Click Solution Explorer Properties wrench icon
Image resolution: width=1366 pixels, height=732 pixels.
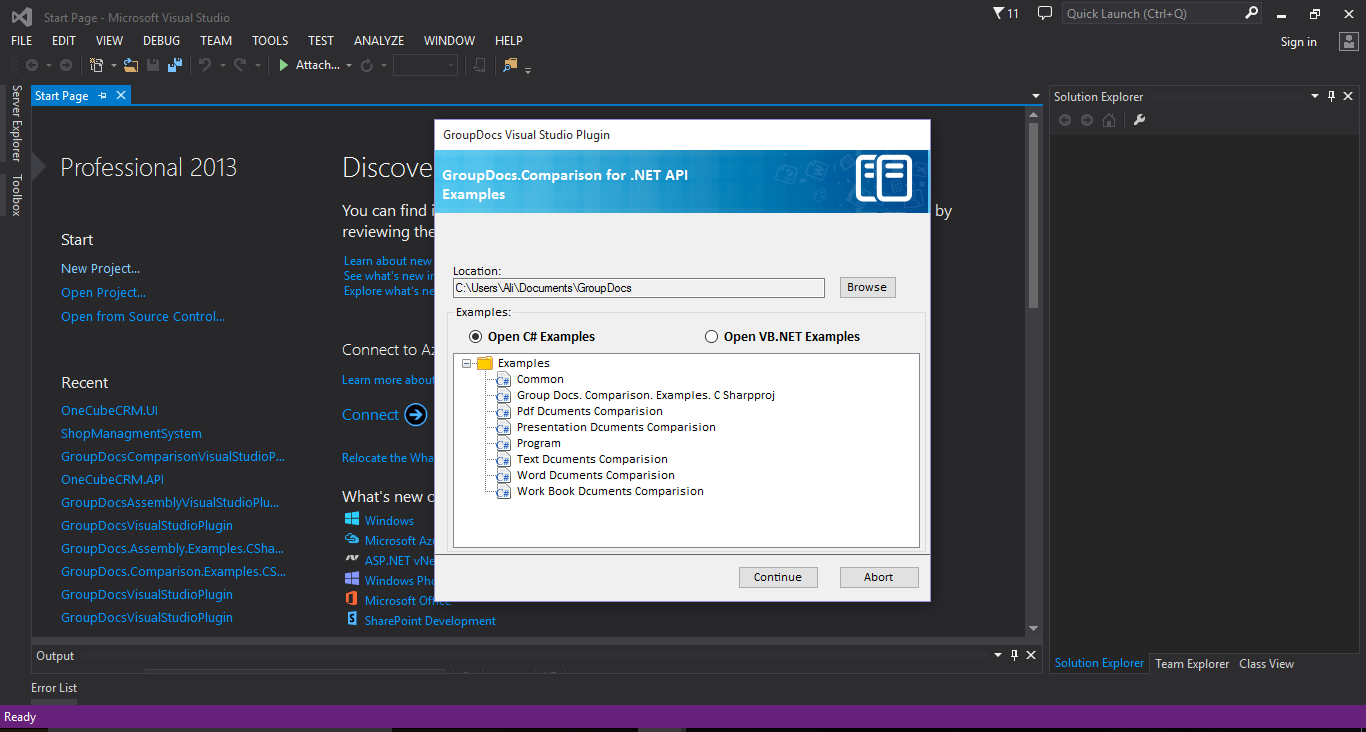click(x=1139, y=120)
